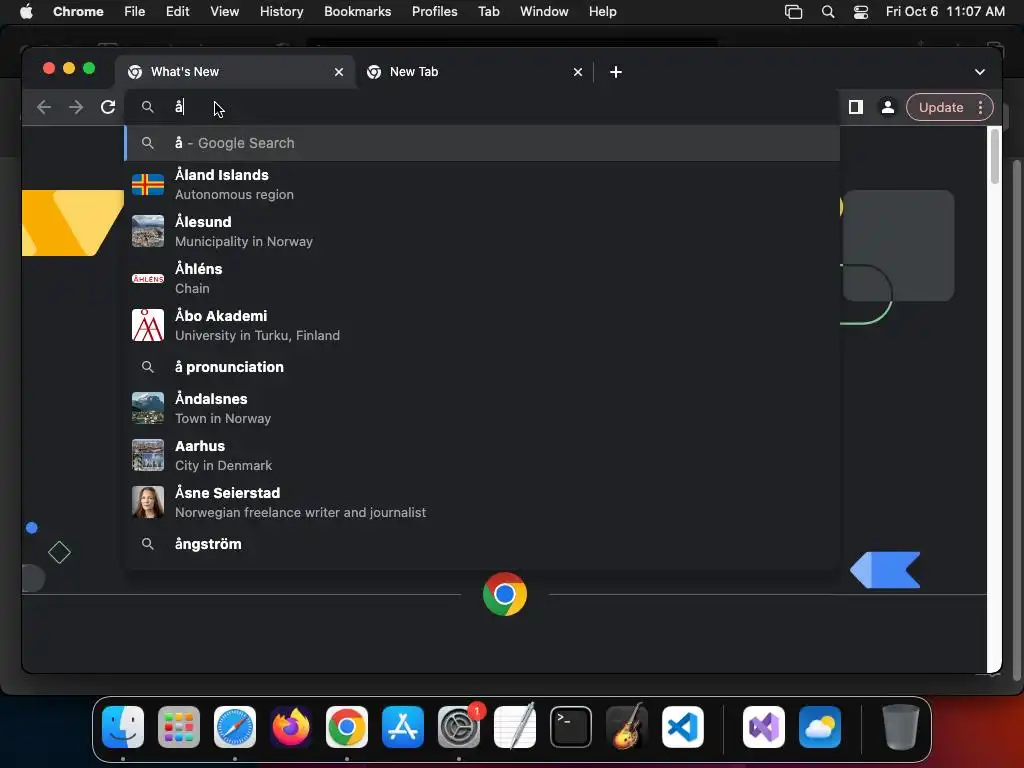Open the Chrome app menu
The image size is (1024, 768).
[78, 12]
